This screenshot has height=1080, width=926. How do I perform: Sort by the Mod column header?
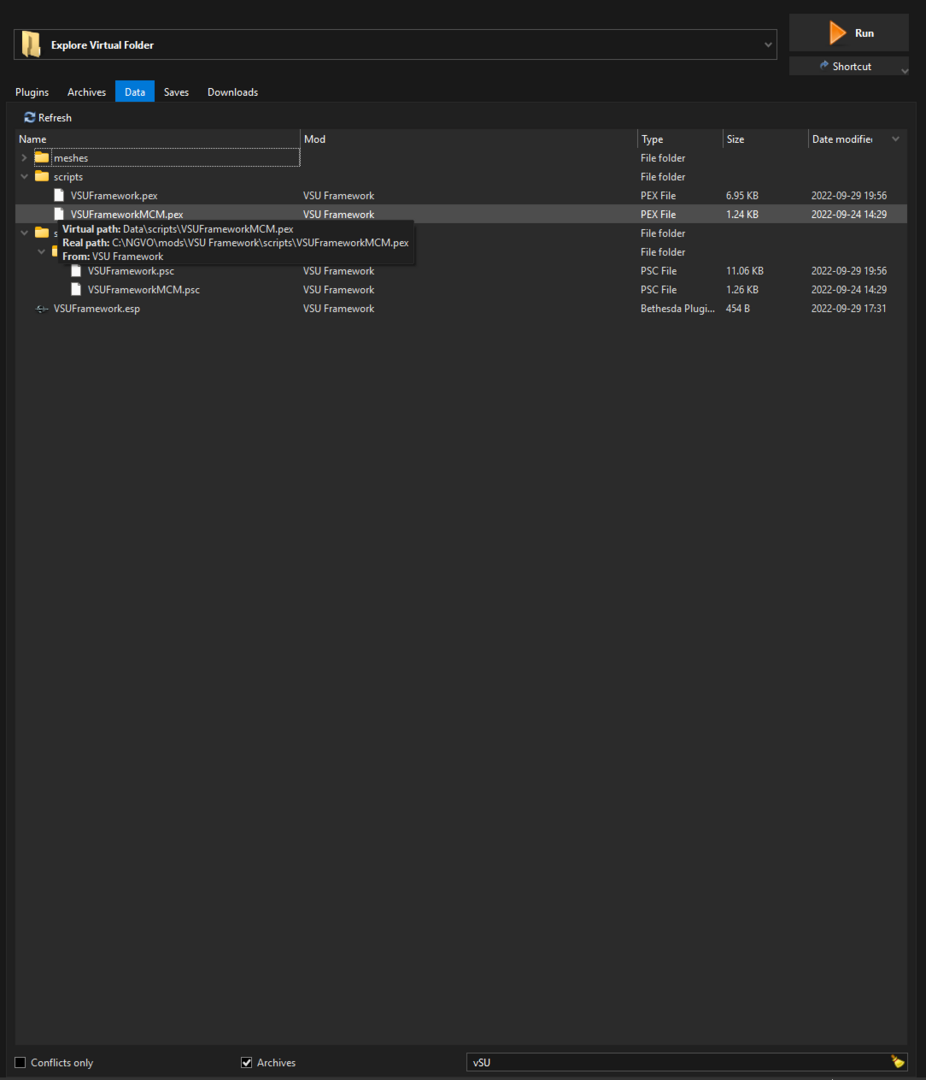coord(469,139)
